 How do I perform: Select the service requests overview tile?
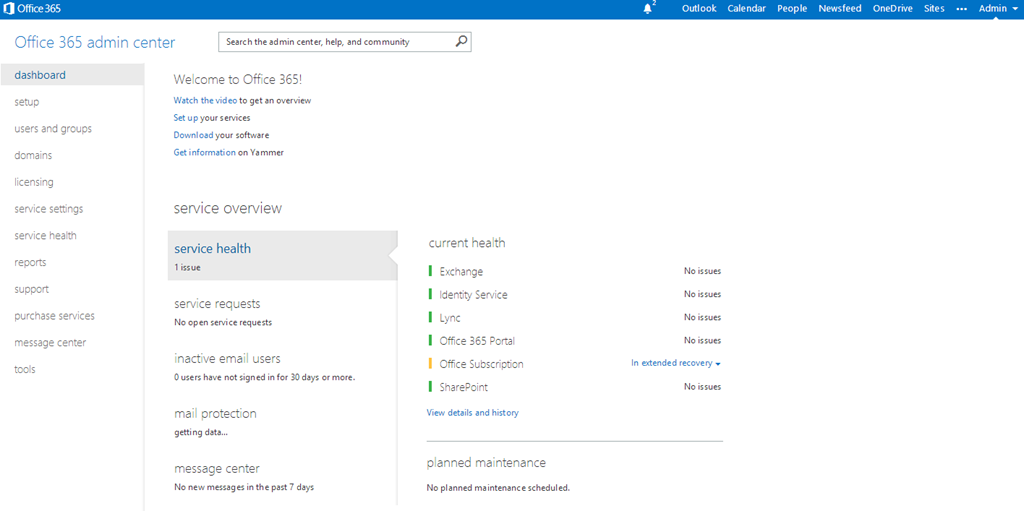282,311
